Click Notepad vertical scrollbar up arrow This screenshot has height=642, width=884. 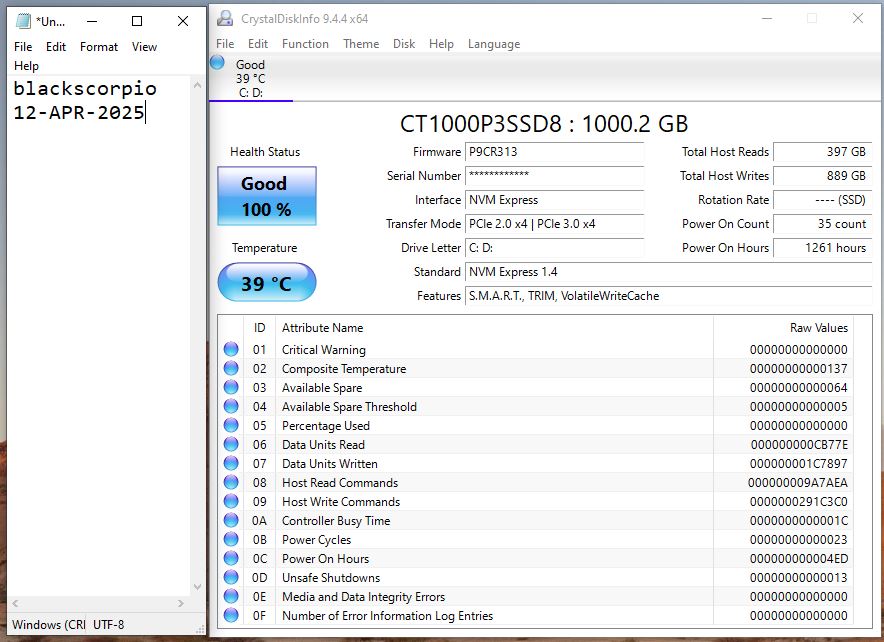click(197, 85)
